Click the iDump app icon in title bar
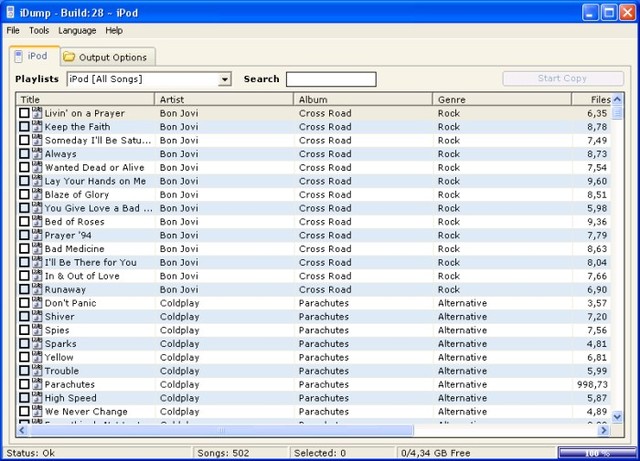The image size is (640, 461). tap(11, 12)
